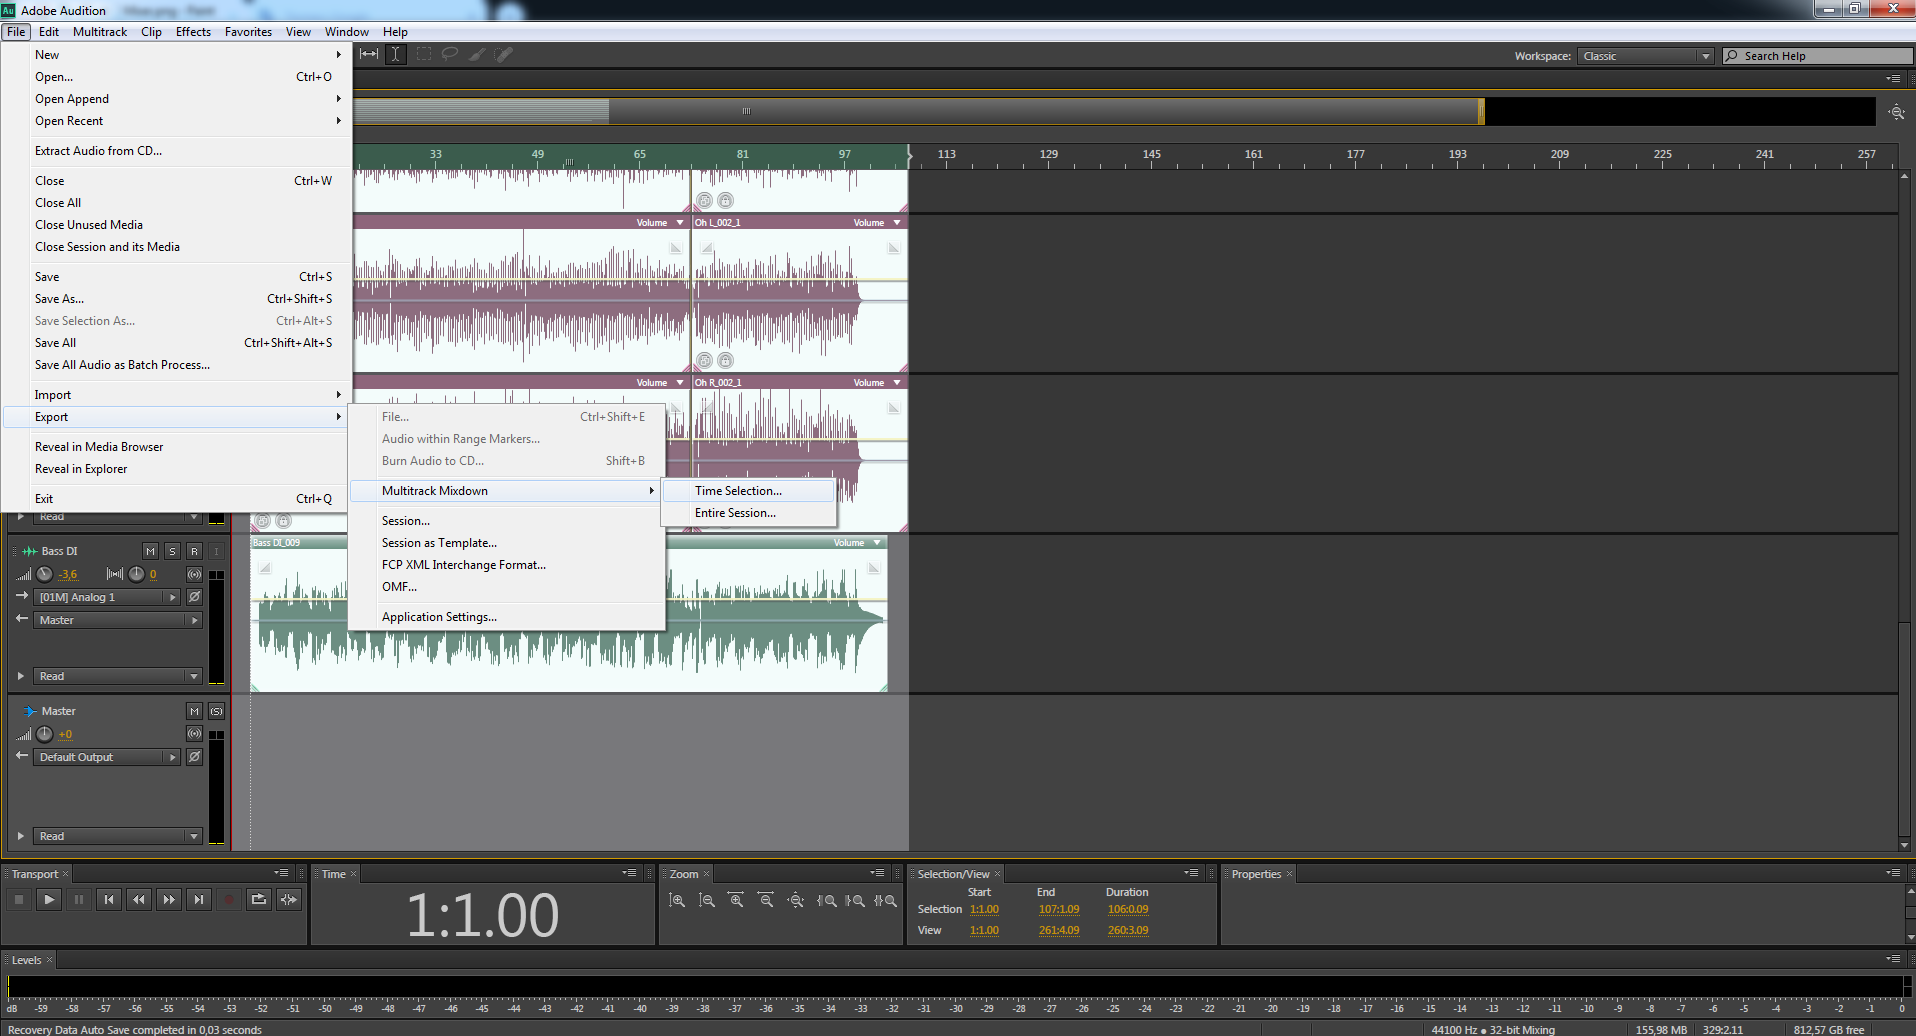The width and height of the screenshot is (1916, 1036).
Task: Select the Time Selection tool
Action: click(x=396, y=54)
